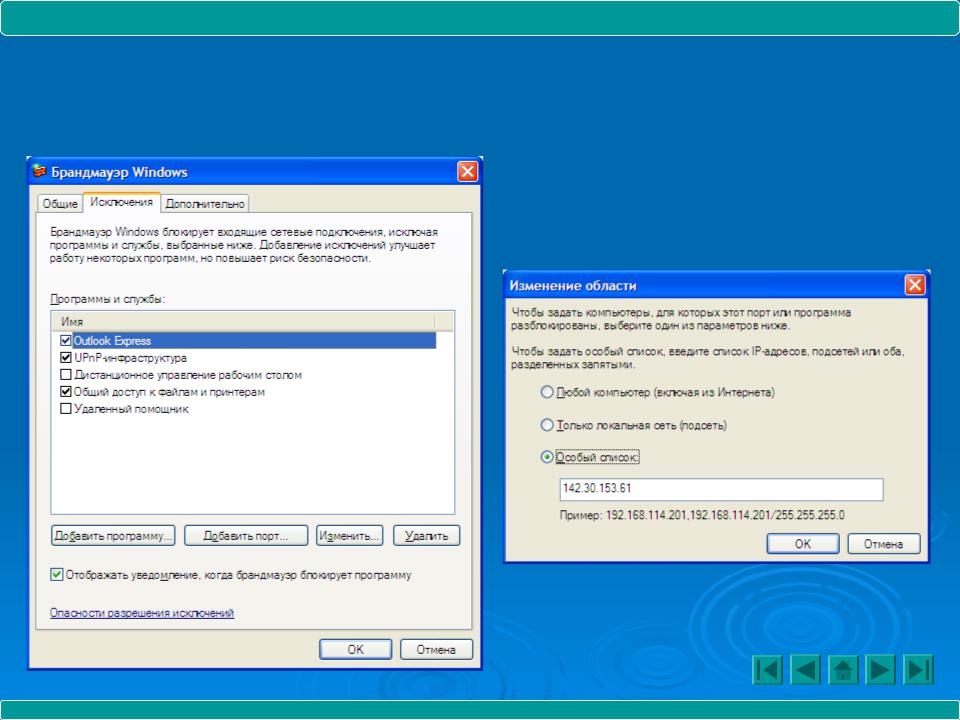The height and width of the screenshot is (720, 960).
Task: Click Добавить порт button
Action: [246, 536]
